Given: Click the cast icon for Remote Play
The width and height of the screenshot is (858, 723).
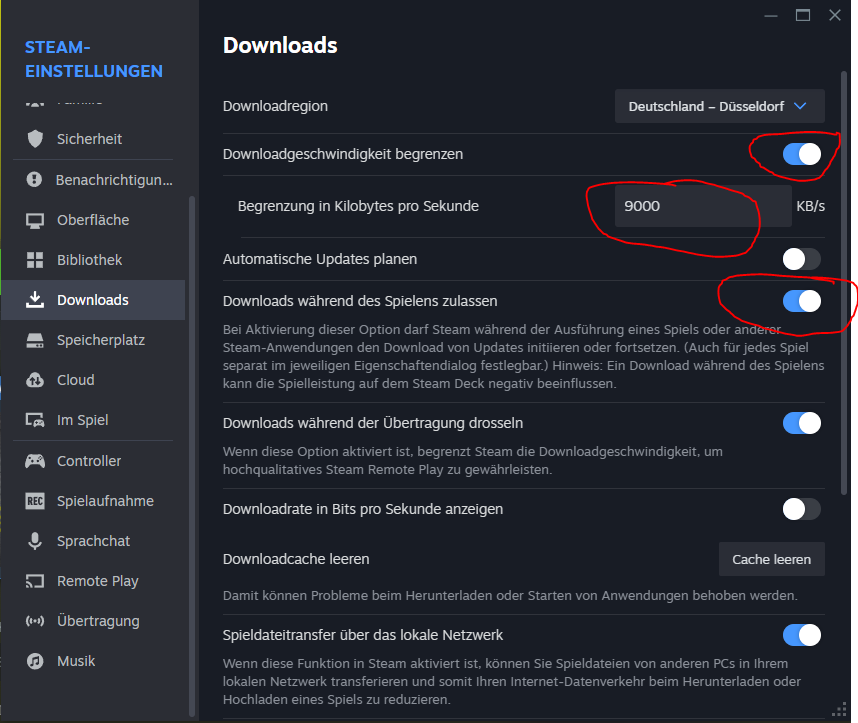Looking at the screenshot, I should [x=35, y=581].
